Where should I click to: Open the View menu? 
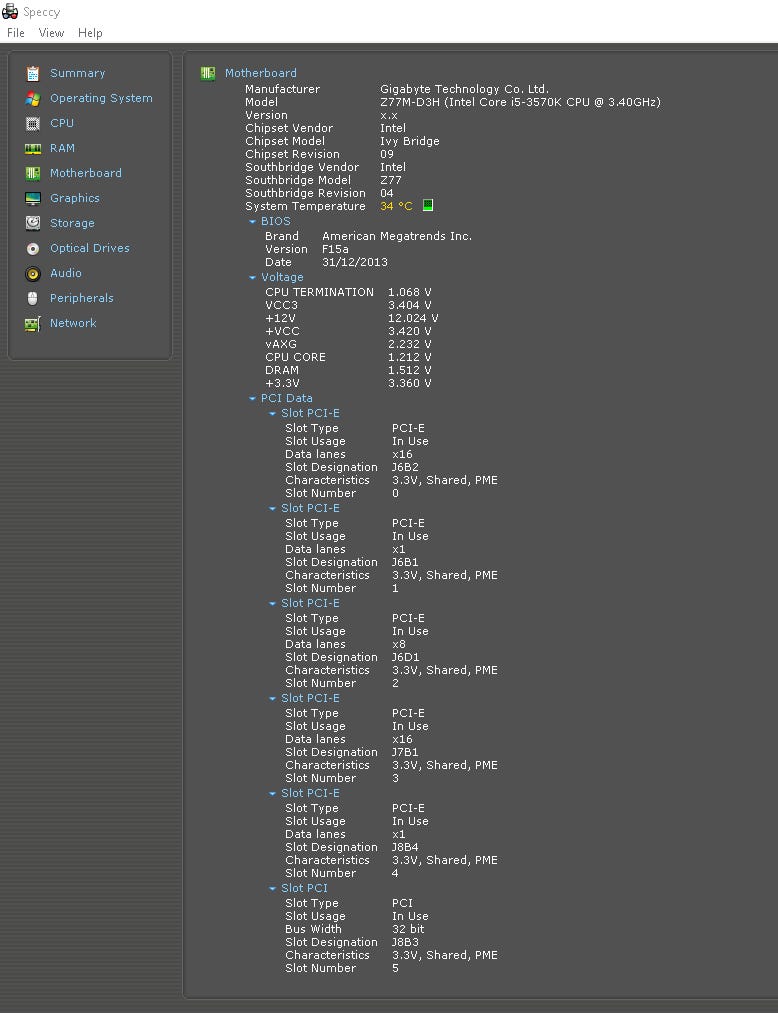[51, 33]
